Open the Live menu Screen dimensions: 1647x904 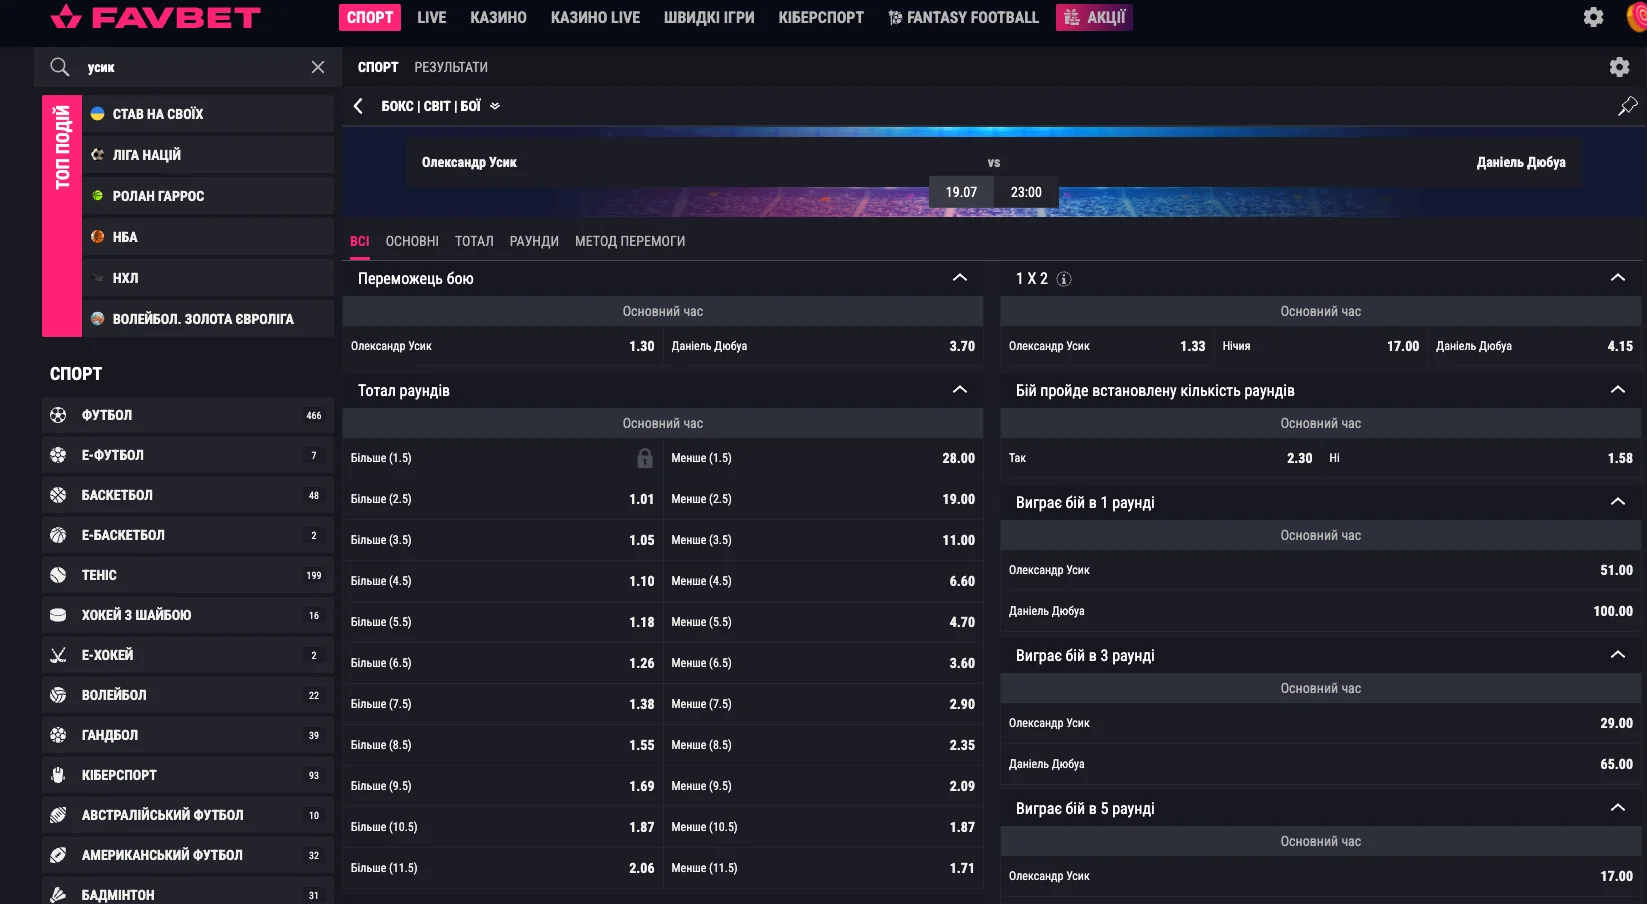pyautogui.click(x=432, y=17)
